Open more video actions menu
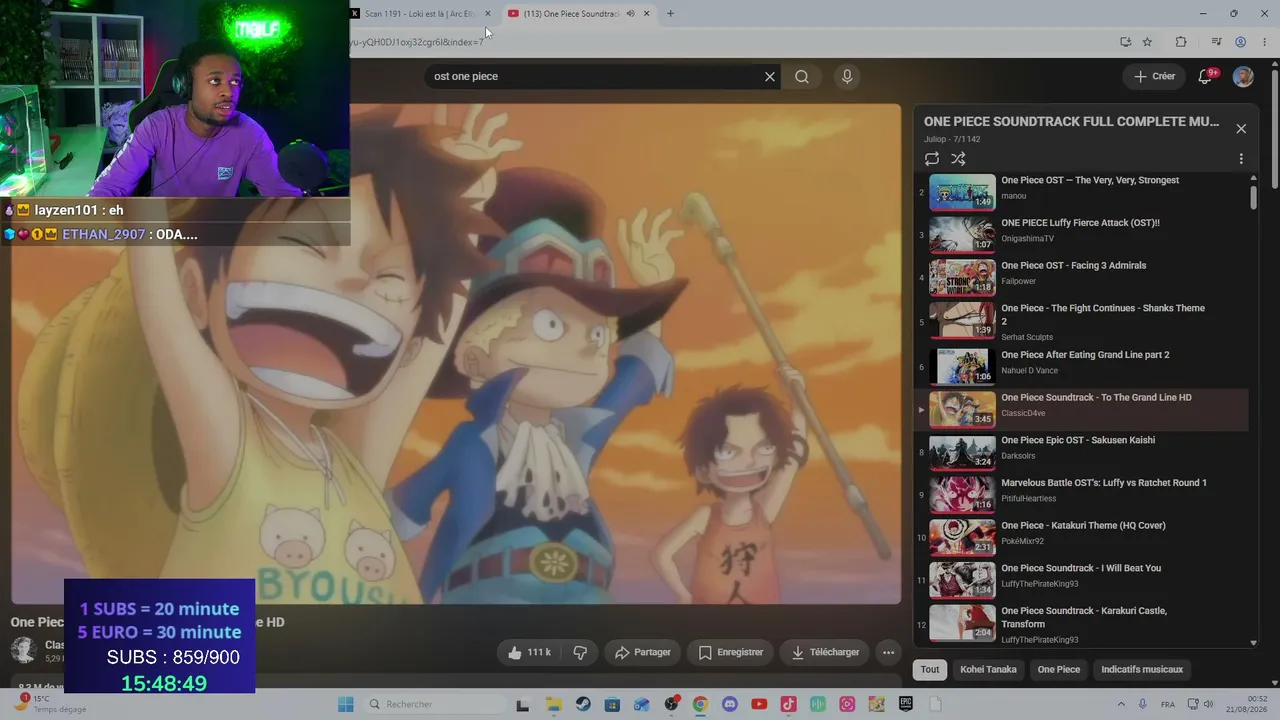The height and width of the screenshot is (720, 1280). pyautogui.click(x=888, y=652)
